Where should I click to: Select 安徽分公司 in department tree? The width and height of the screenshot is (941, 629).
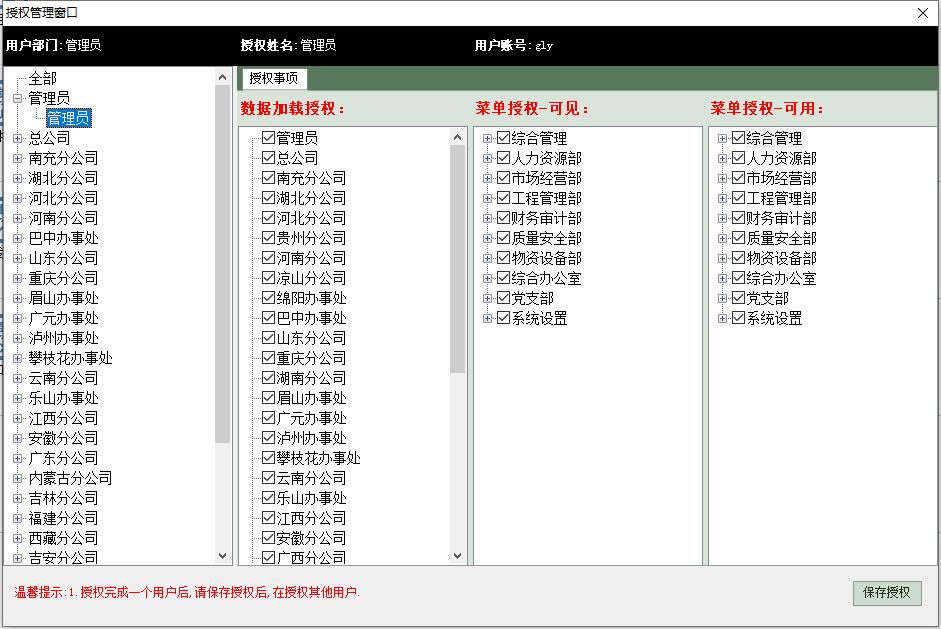coord(63,438)
